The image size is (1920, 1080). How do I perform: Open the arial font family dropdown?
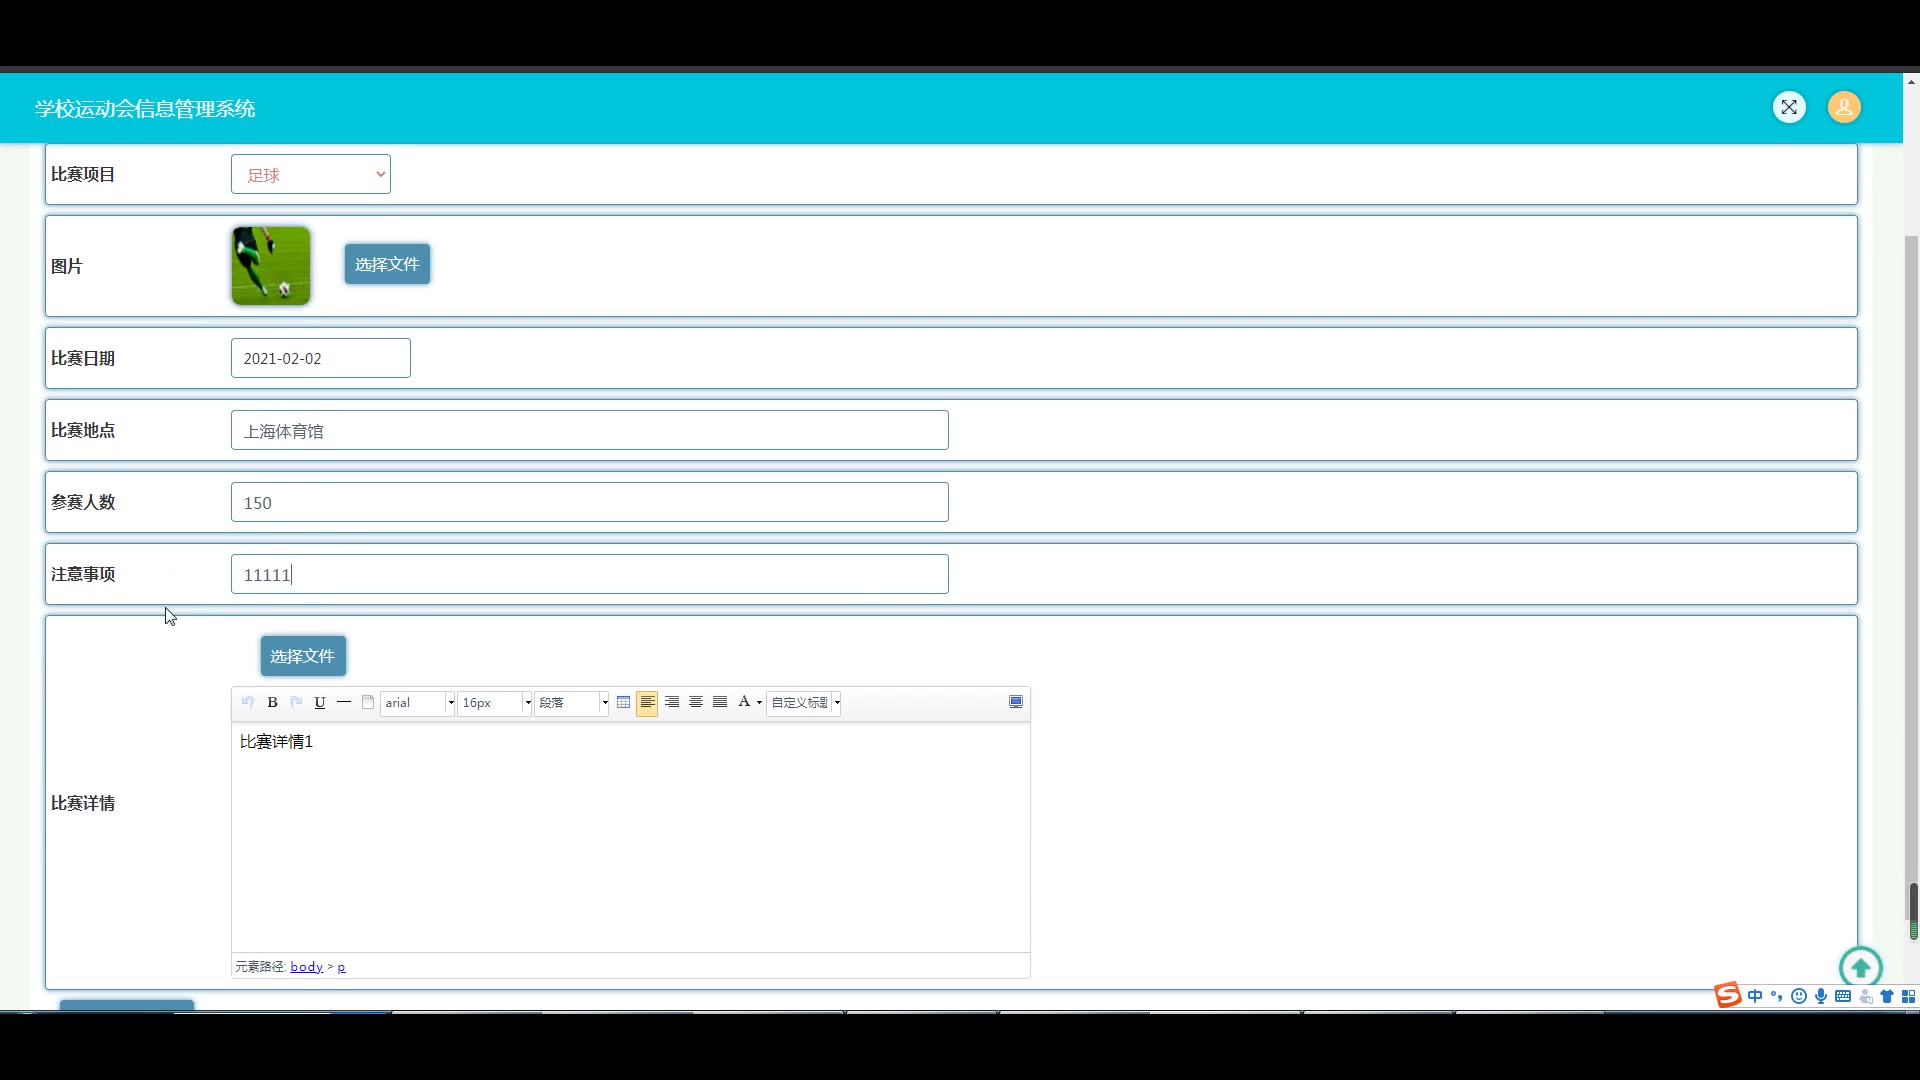coord(418,703)
